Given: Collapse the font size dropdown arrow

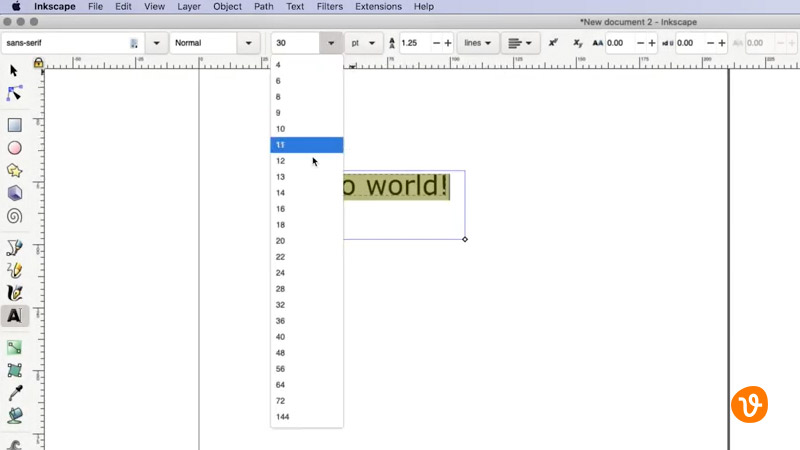Looking at the screenshot, I should point(331,43).
